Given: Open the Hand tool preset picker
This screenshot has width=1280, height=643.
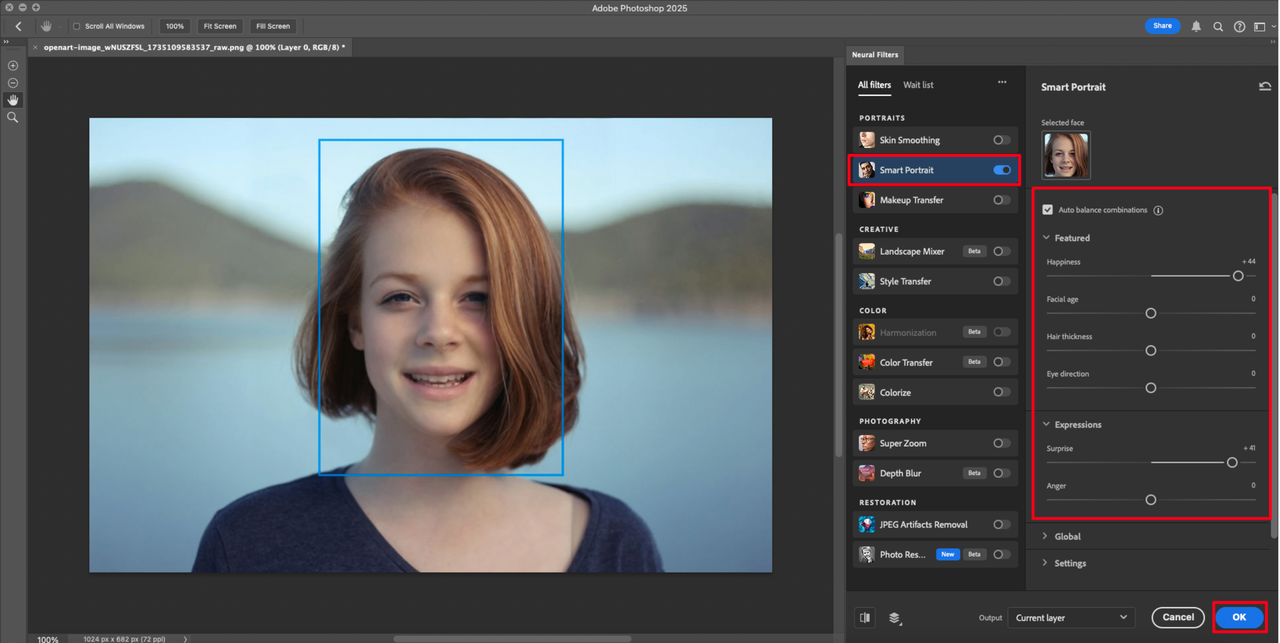Looking at the screenshot, I should pyautogui.click(x=58, y=27).
